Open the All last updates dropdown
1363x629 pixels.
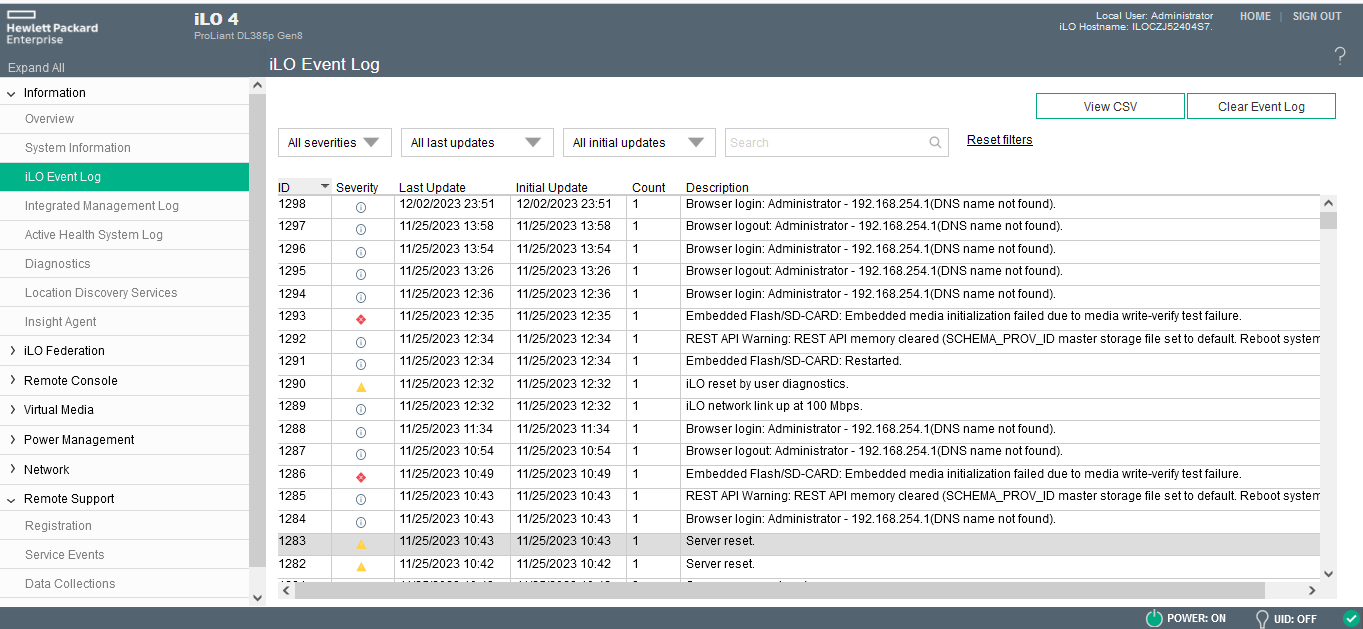(476, 143)
